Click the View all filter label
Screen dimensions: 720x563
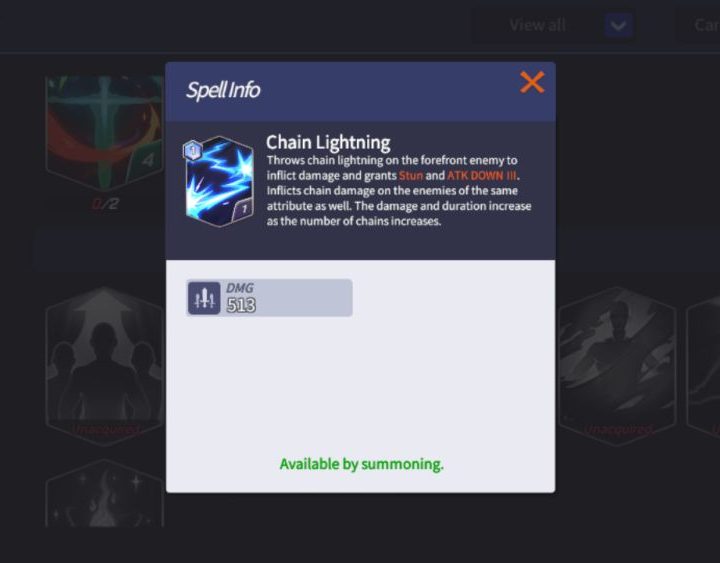(537, 25)
